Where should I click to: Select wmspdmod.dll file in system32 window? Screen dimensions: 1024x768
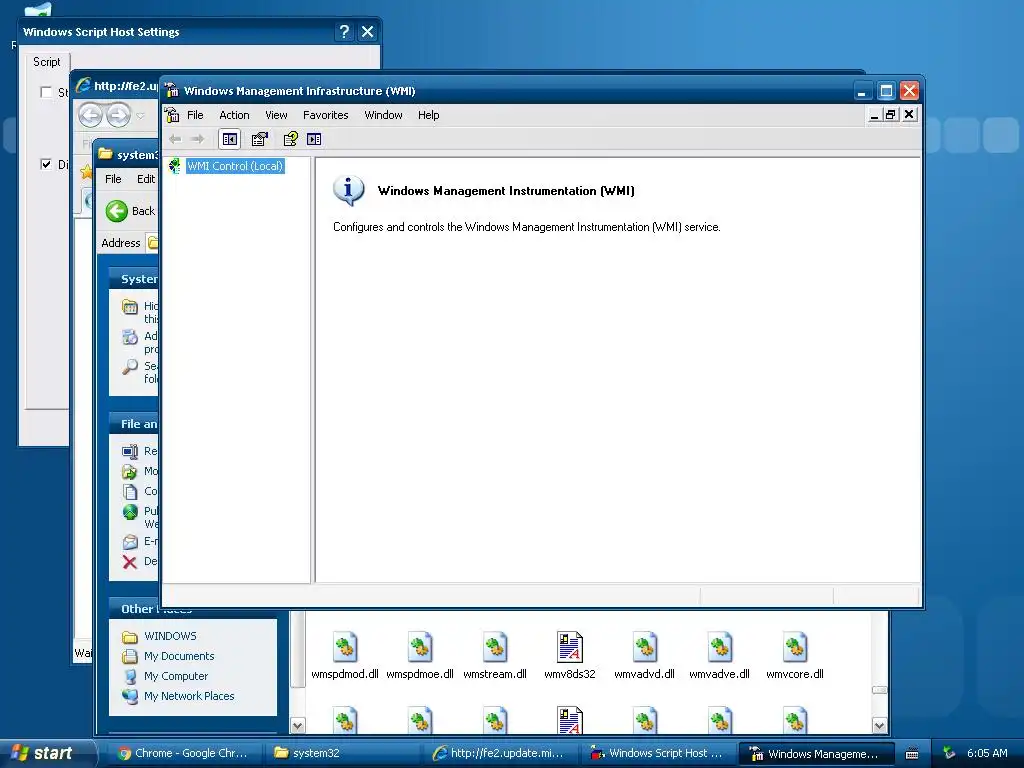coord(345,656)
